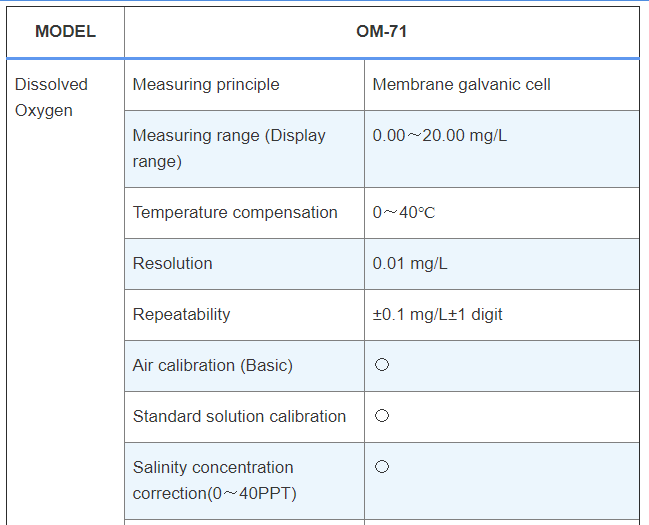This screenshot has height=525, width=649.
Task: Click the vertical scrollbar on the right edge
Action: (x=644, y=262)
